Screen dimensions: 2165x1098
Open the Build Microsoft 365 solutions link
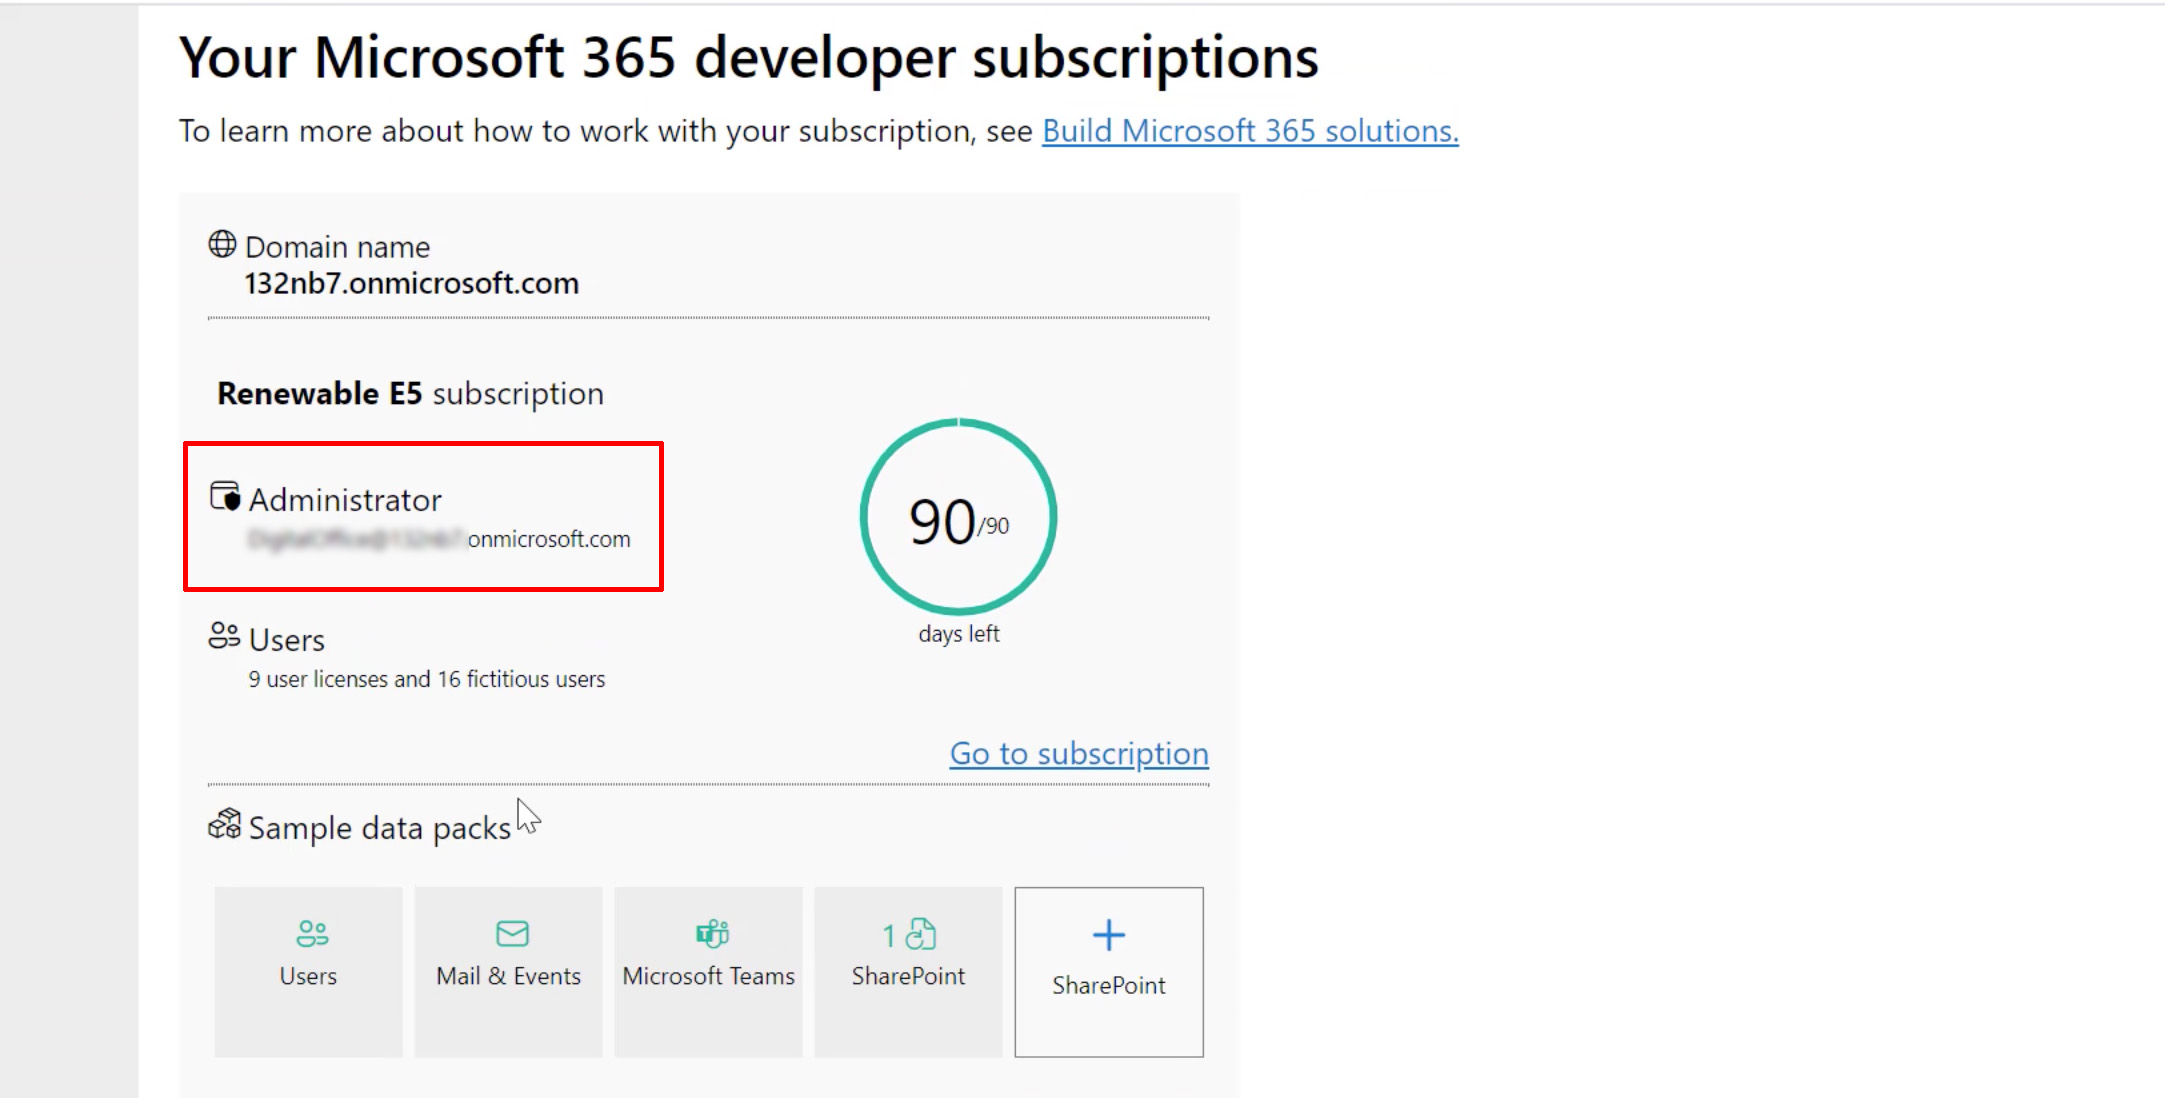(x=1250, y=131)
